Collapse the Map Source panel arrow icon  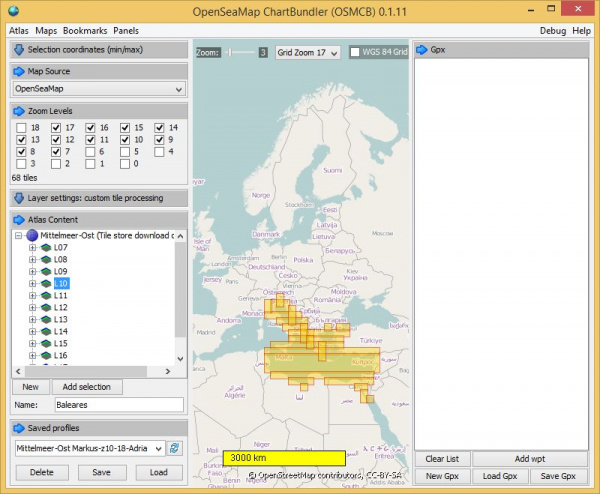click(20, 71)
